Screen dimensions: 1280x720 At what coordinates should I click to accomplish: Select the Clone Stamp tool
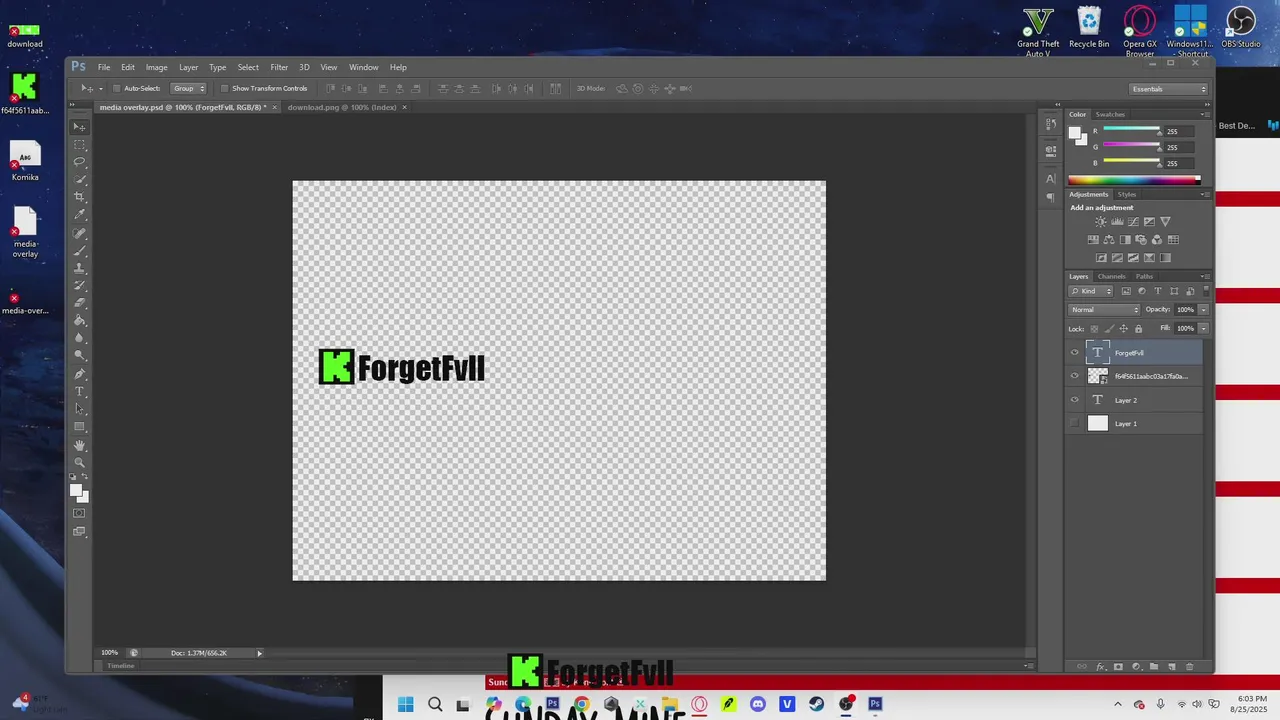click(x=80, y=268)
